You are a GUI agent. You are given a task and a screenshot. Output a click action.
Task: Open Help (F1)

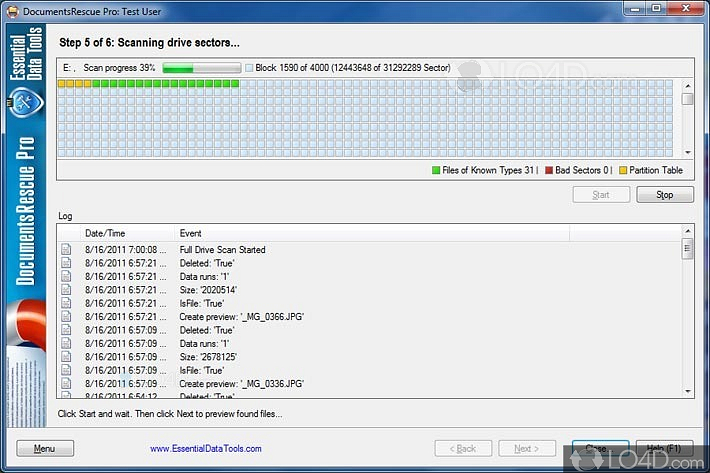point(664,449)
